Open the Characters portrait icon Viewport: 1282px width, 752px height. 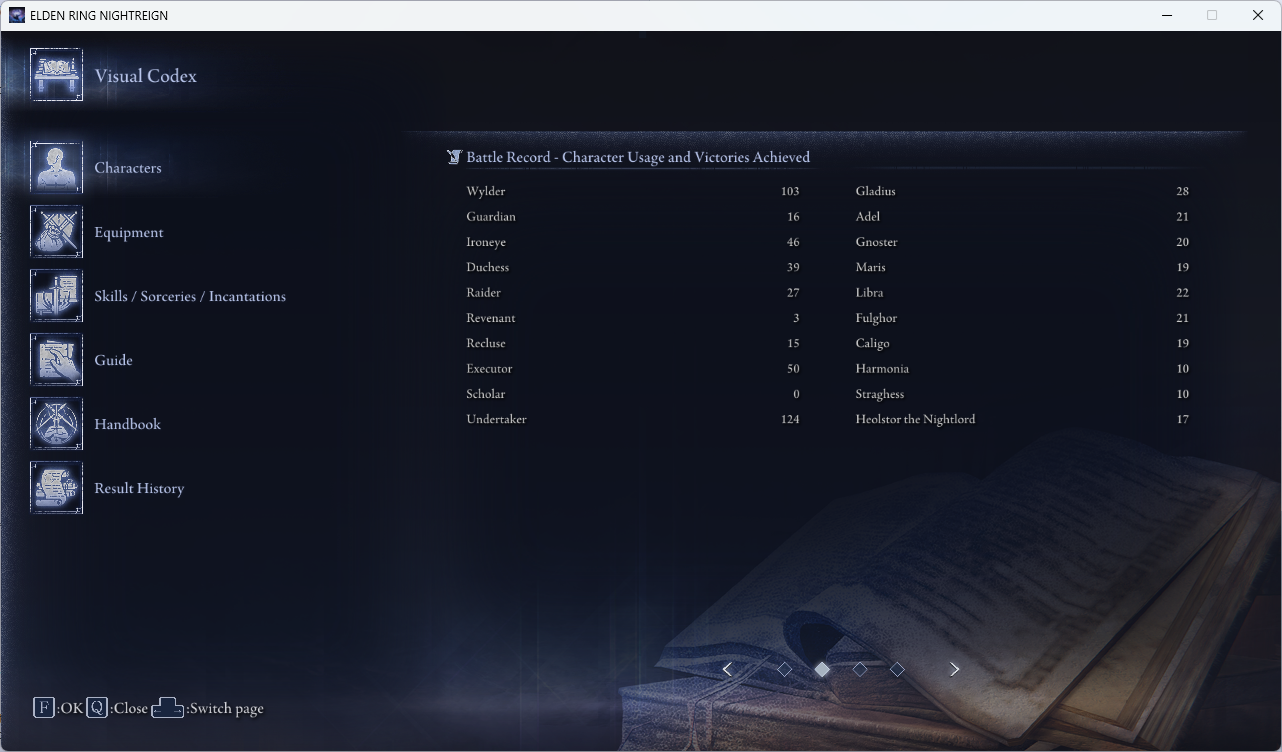56,167
